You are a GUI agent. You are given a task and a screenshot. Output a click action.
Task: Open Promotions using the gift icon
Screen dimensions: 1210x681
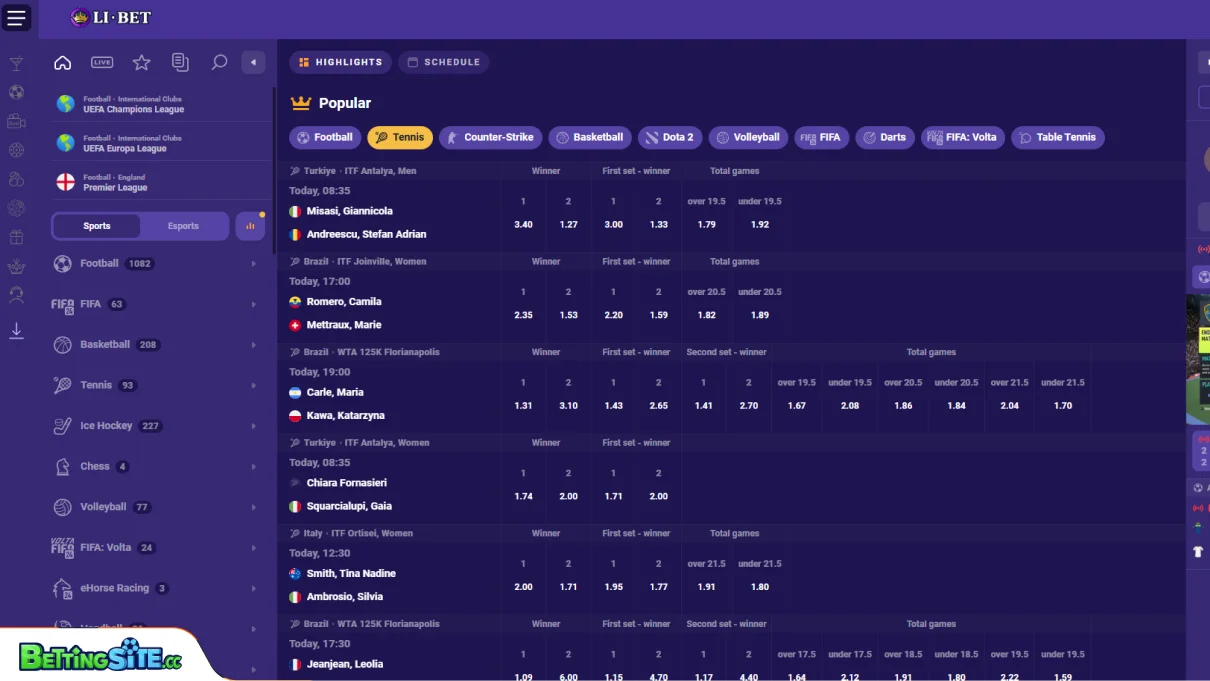pyautogui.click(x=16, y=237)
